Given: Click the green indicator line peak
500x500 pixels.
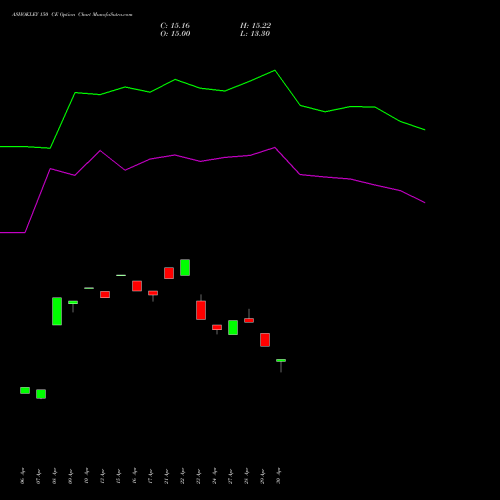Looking at the screenshot, I should tap(275, 70).
